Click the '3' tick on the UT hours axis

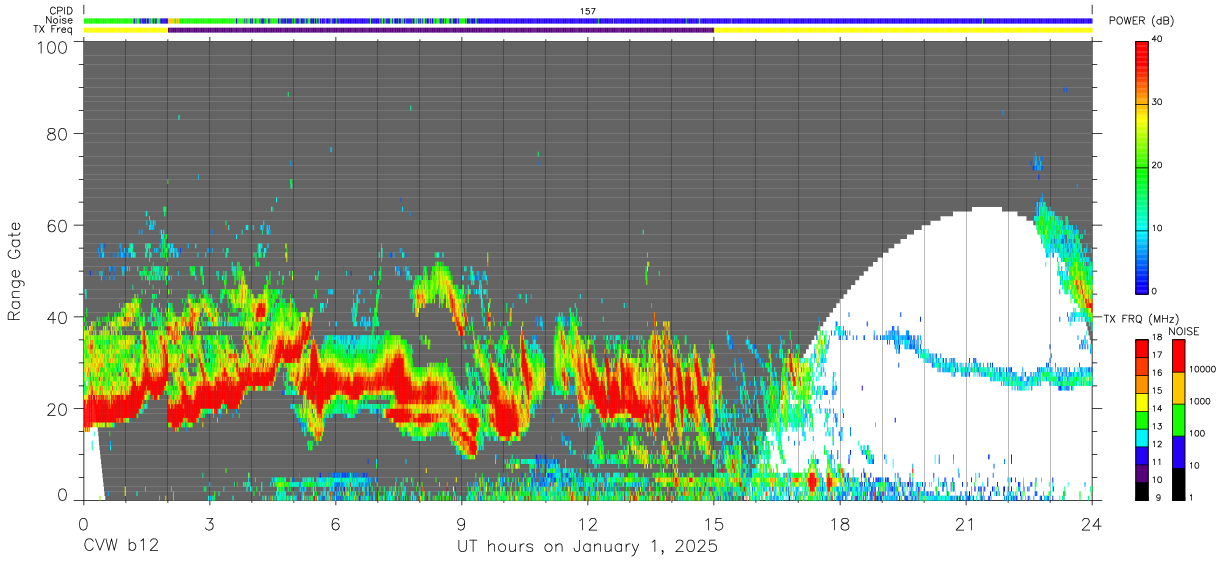210,524
